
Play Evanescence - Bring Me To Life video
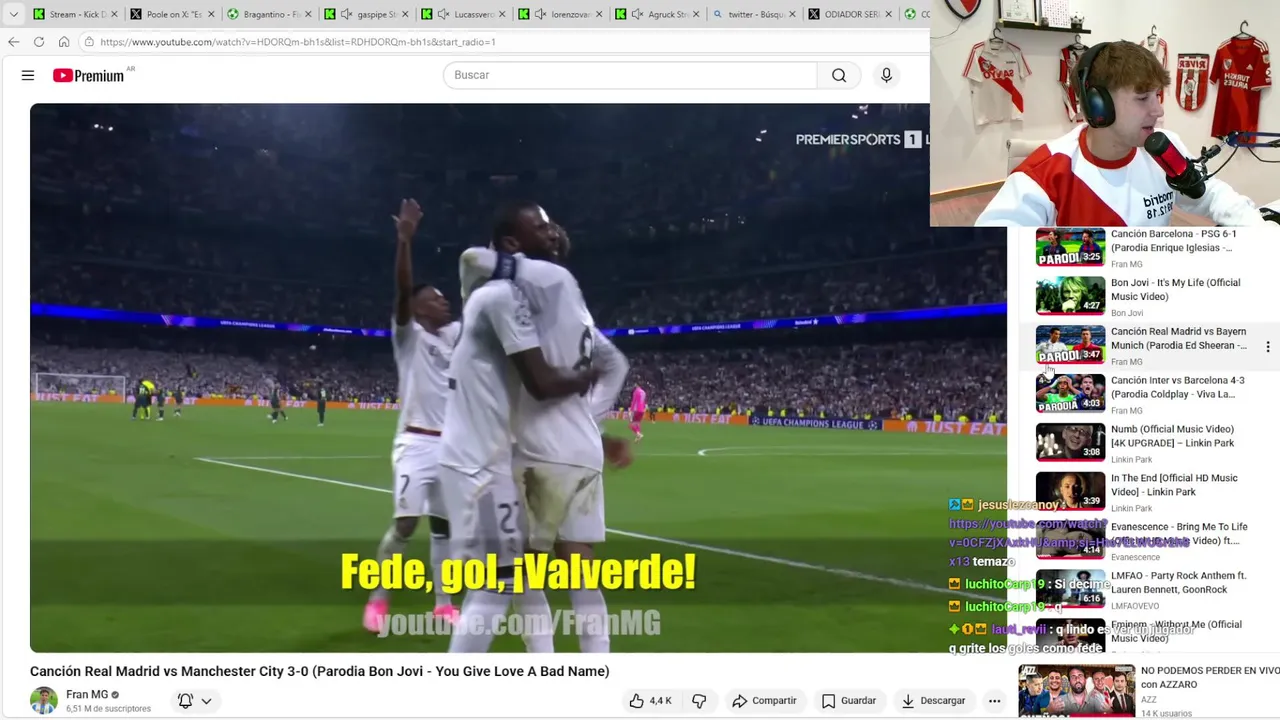[1179, 534]
